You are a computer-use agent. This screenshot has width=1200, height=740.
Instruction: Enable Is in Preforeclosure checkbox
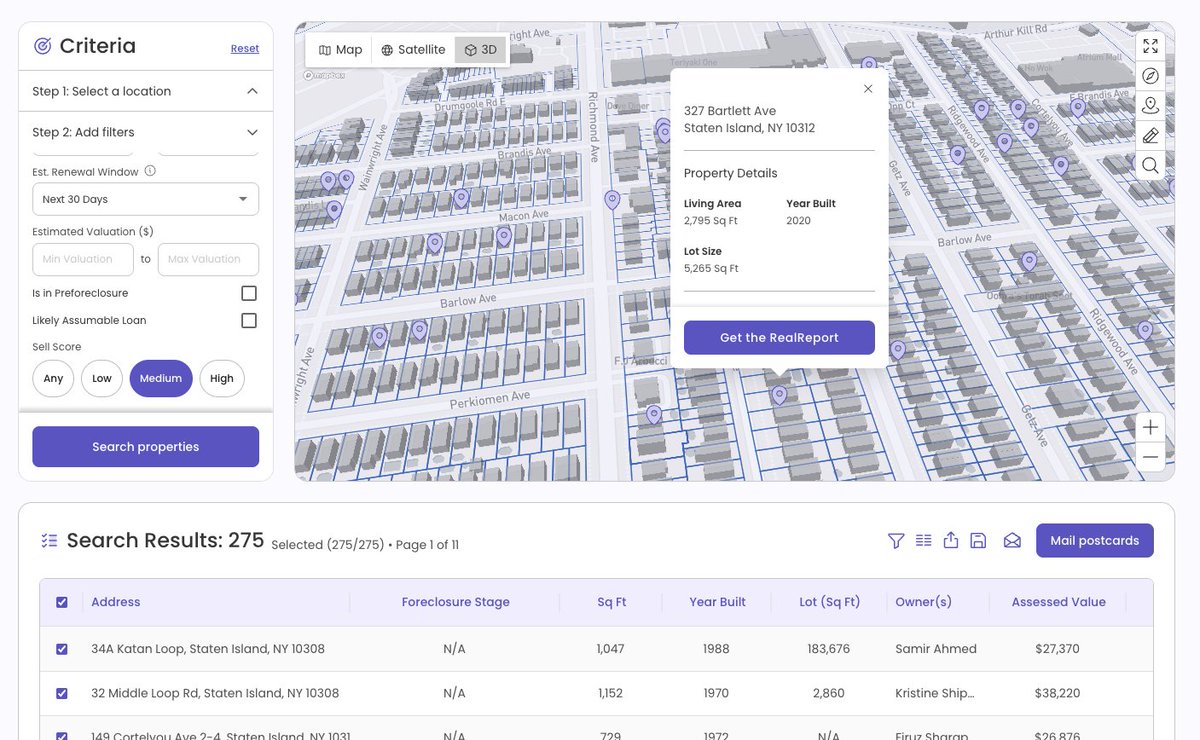[249, 293]
